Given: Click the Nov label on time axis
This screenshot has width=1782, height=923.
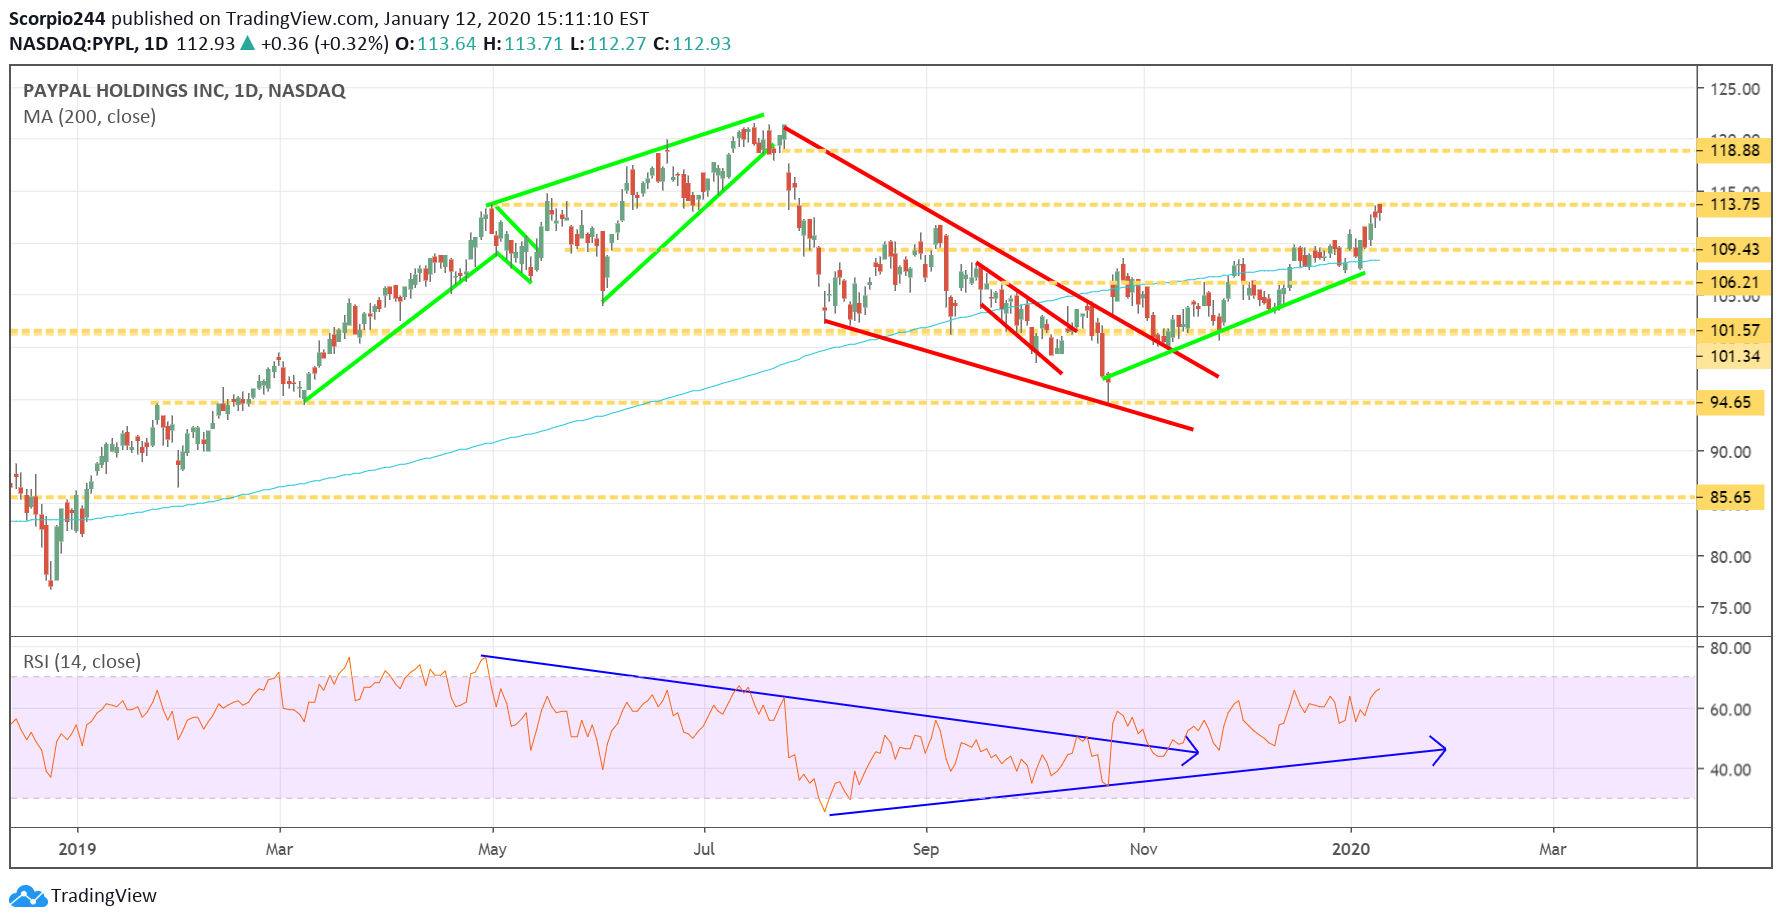Looking at the screenshot, I should 1143,849.
